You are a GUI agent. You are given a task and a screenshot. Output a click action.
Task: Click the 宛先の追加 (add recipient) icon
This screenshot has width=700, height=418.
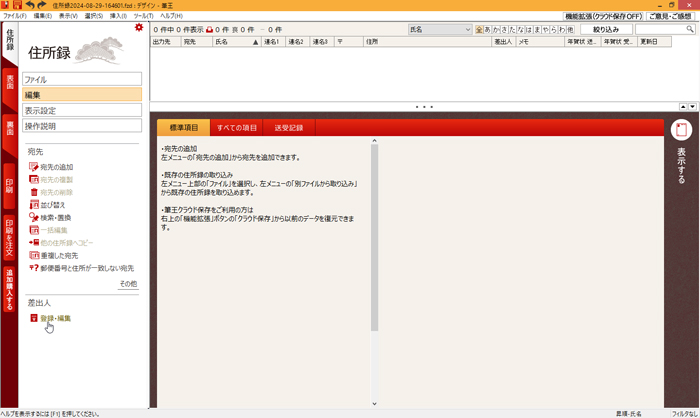[x=33, y=167]
